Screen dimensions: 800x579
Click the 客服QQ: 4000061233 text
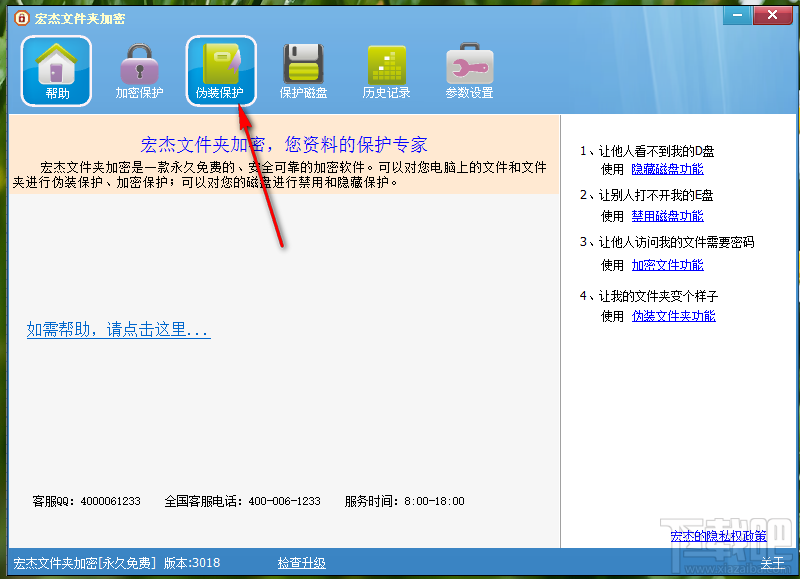pyautogui.click(x=86, y=501)
